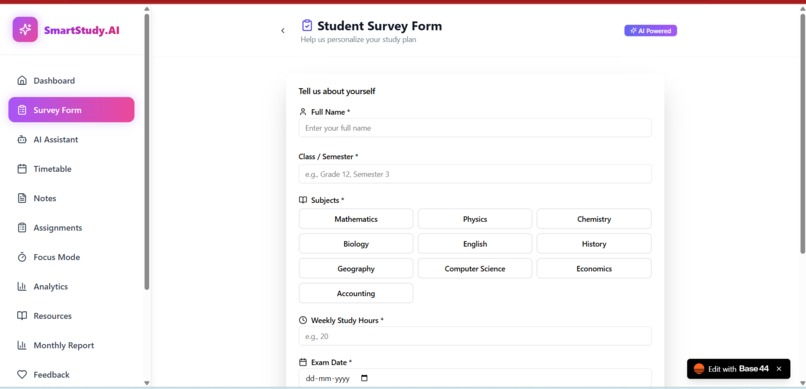View the Monthly Report

71,345
